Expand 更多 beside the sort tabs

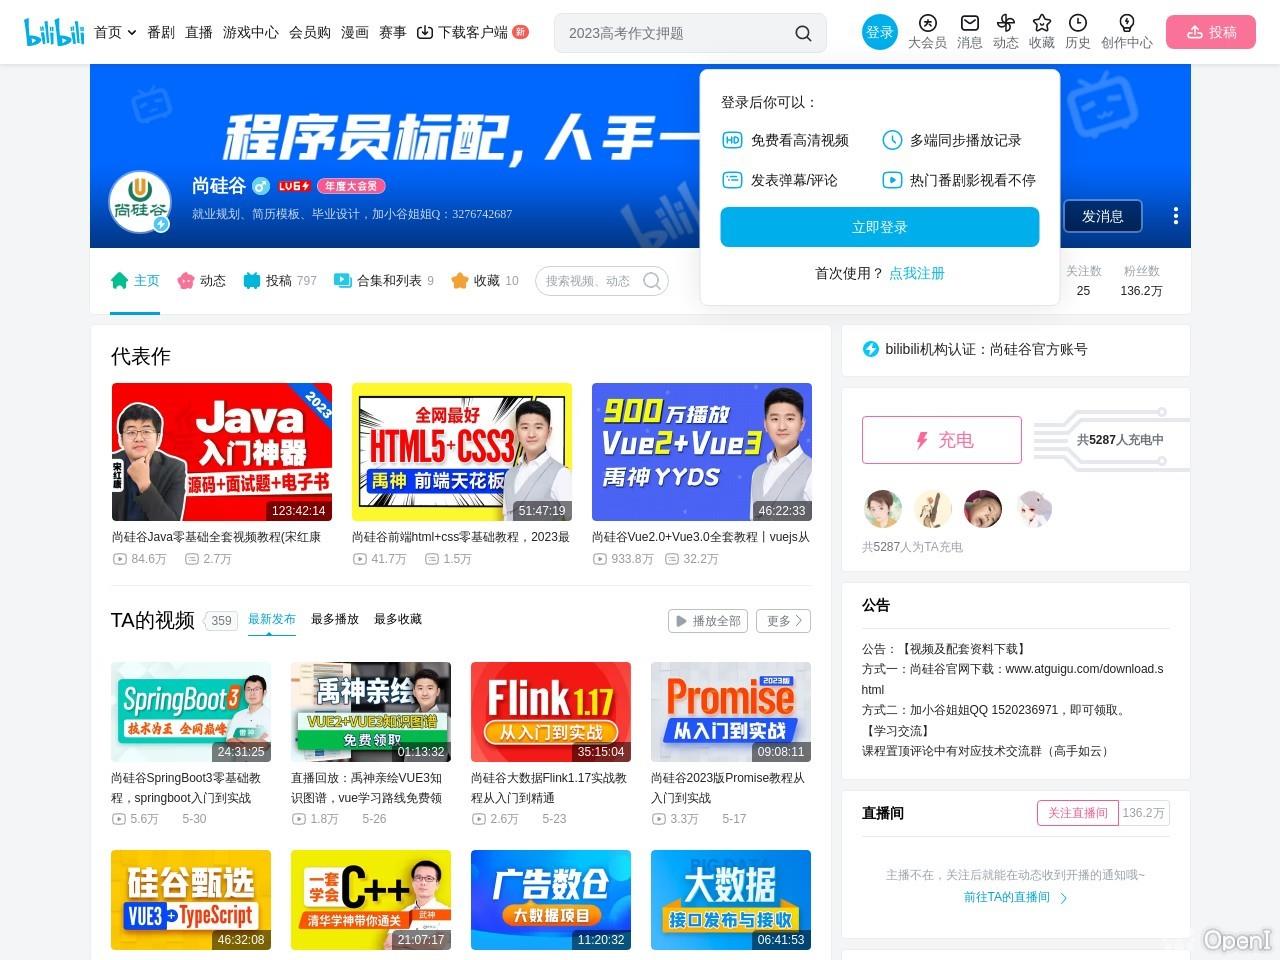(x=783, y=620)
